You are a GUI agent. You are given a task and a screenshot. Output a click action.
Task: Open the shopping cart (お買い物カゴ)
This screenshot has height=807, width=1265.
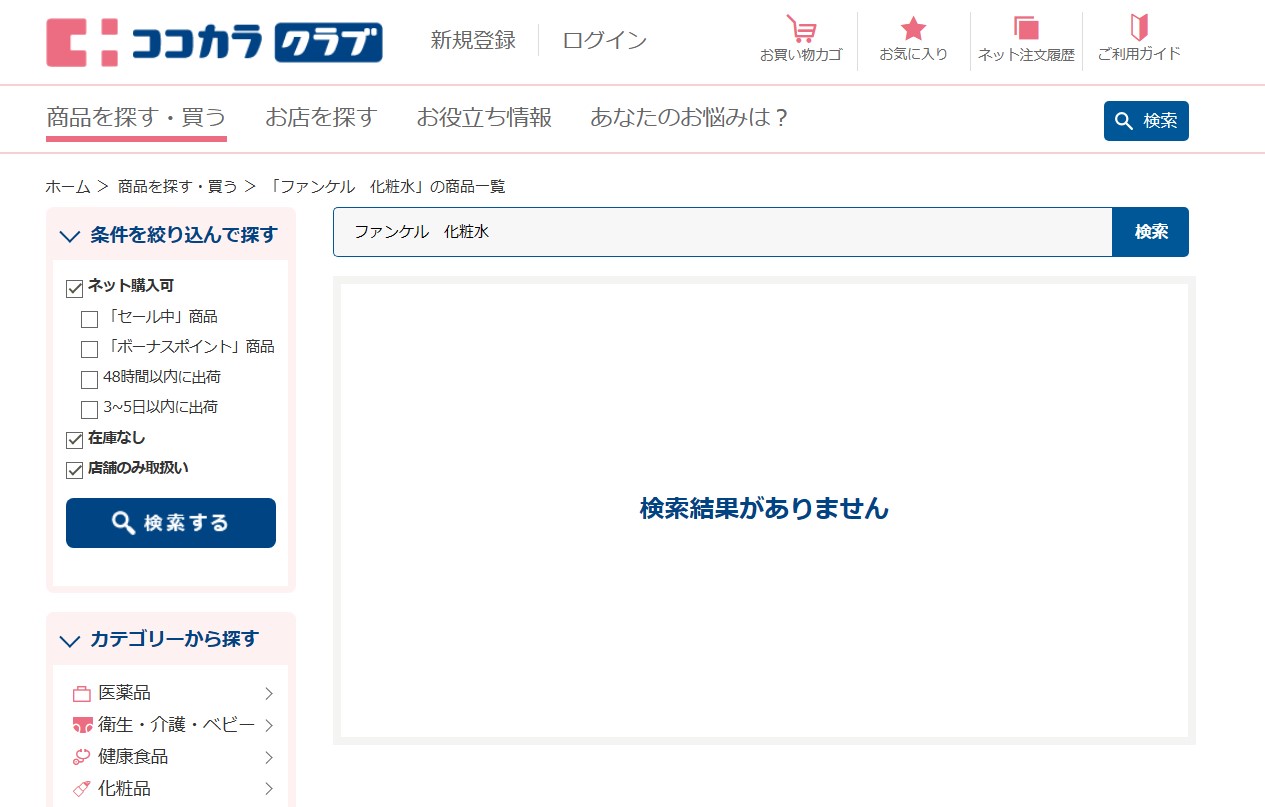coord(802,40)
